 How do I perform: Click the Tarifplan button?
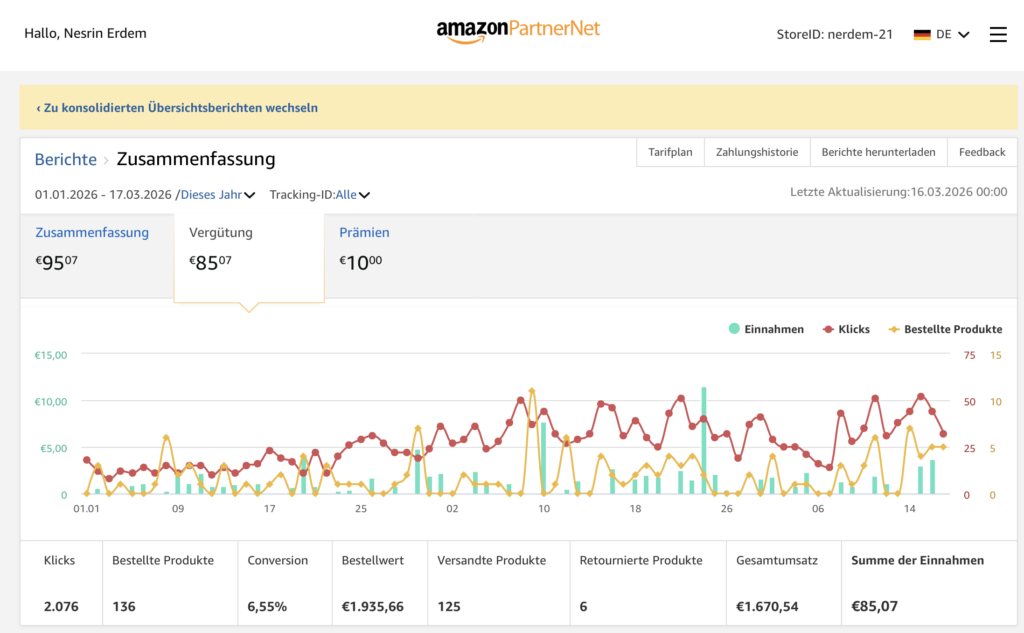pos(670,152)
